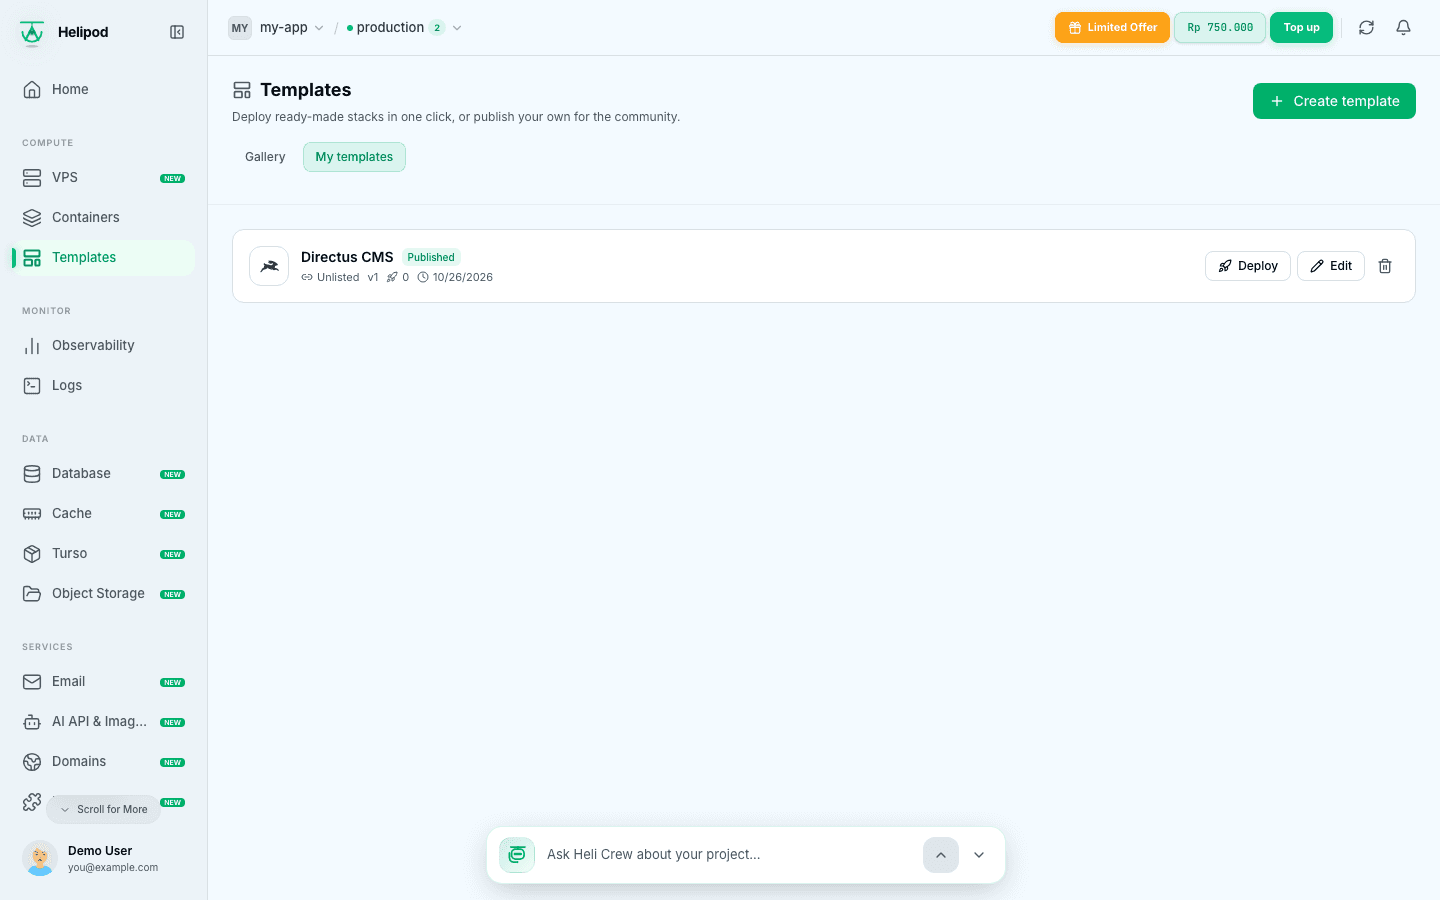Click the AI API robot icon
Screen dimensions: 1440x900
pyautogui.click(x=32, y=721)
